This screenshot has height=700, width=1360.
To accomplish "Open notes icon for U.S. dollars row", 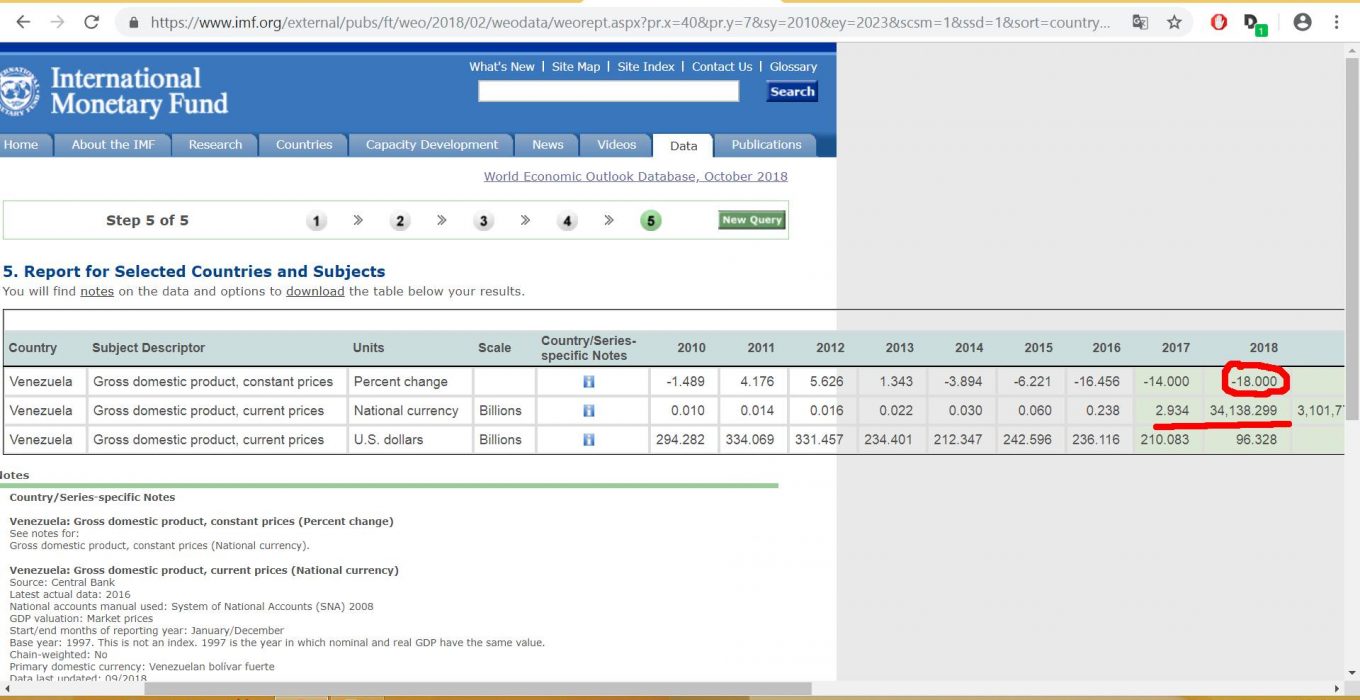I will pyautogui.click(x=588, y=439).
